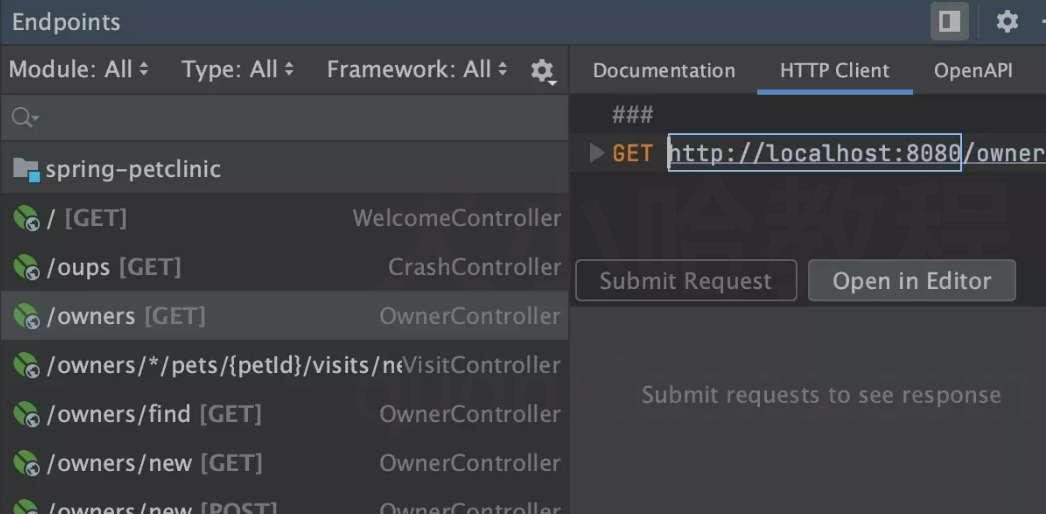This screenshot has height=514, width=1046.
Task: Open the Type: All dropdown
Action: [238, 69]
